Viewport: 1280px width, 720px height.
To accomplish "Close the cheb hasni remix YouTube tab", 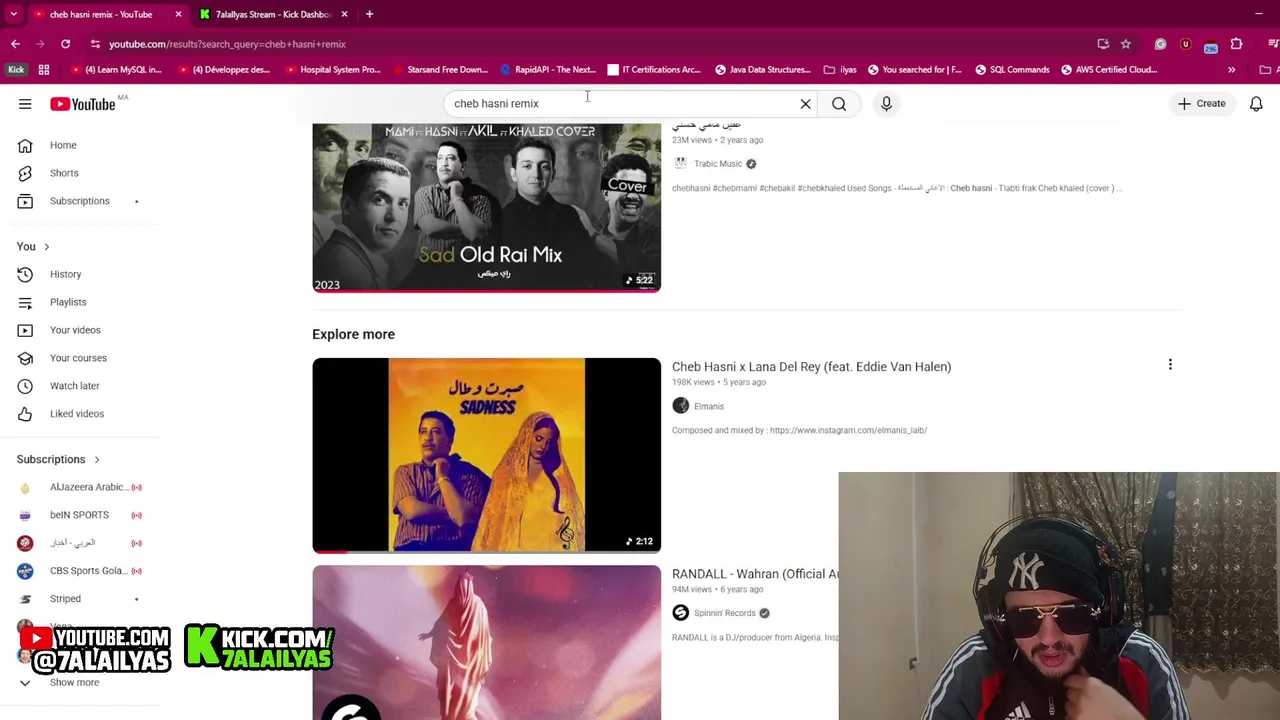I will [x=178, y=14].
